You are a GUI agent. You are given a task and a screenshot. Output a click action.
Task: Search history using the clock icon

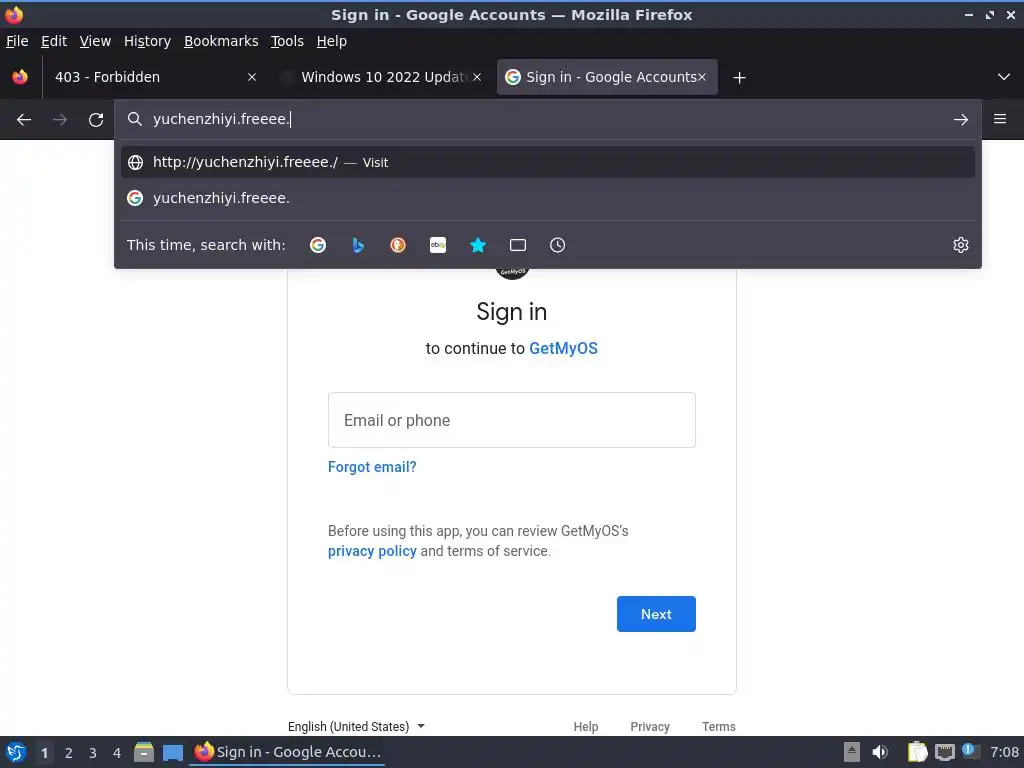click(558, 245)
